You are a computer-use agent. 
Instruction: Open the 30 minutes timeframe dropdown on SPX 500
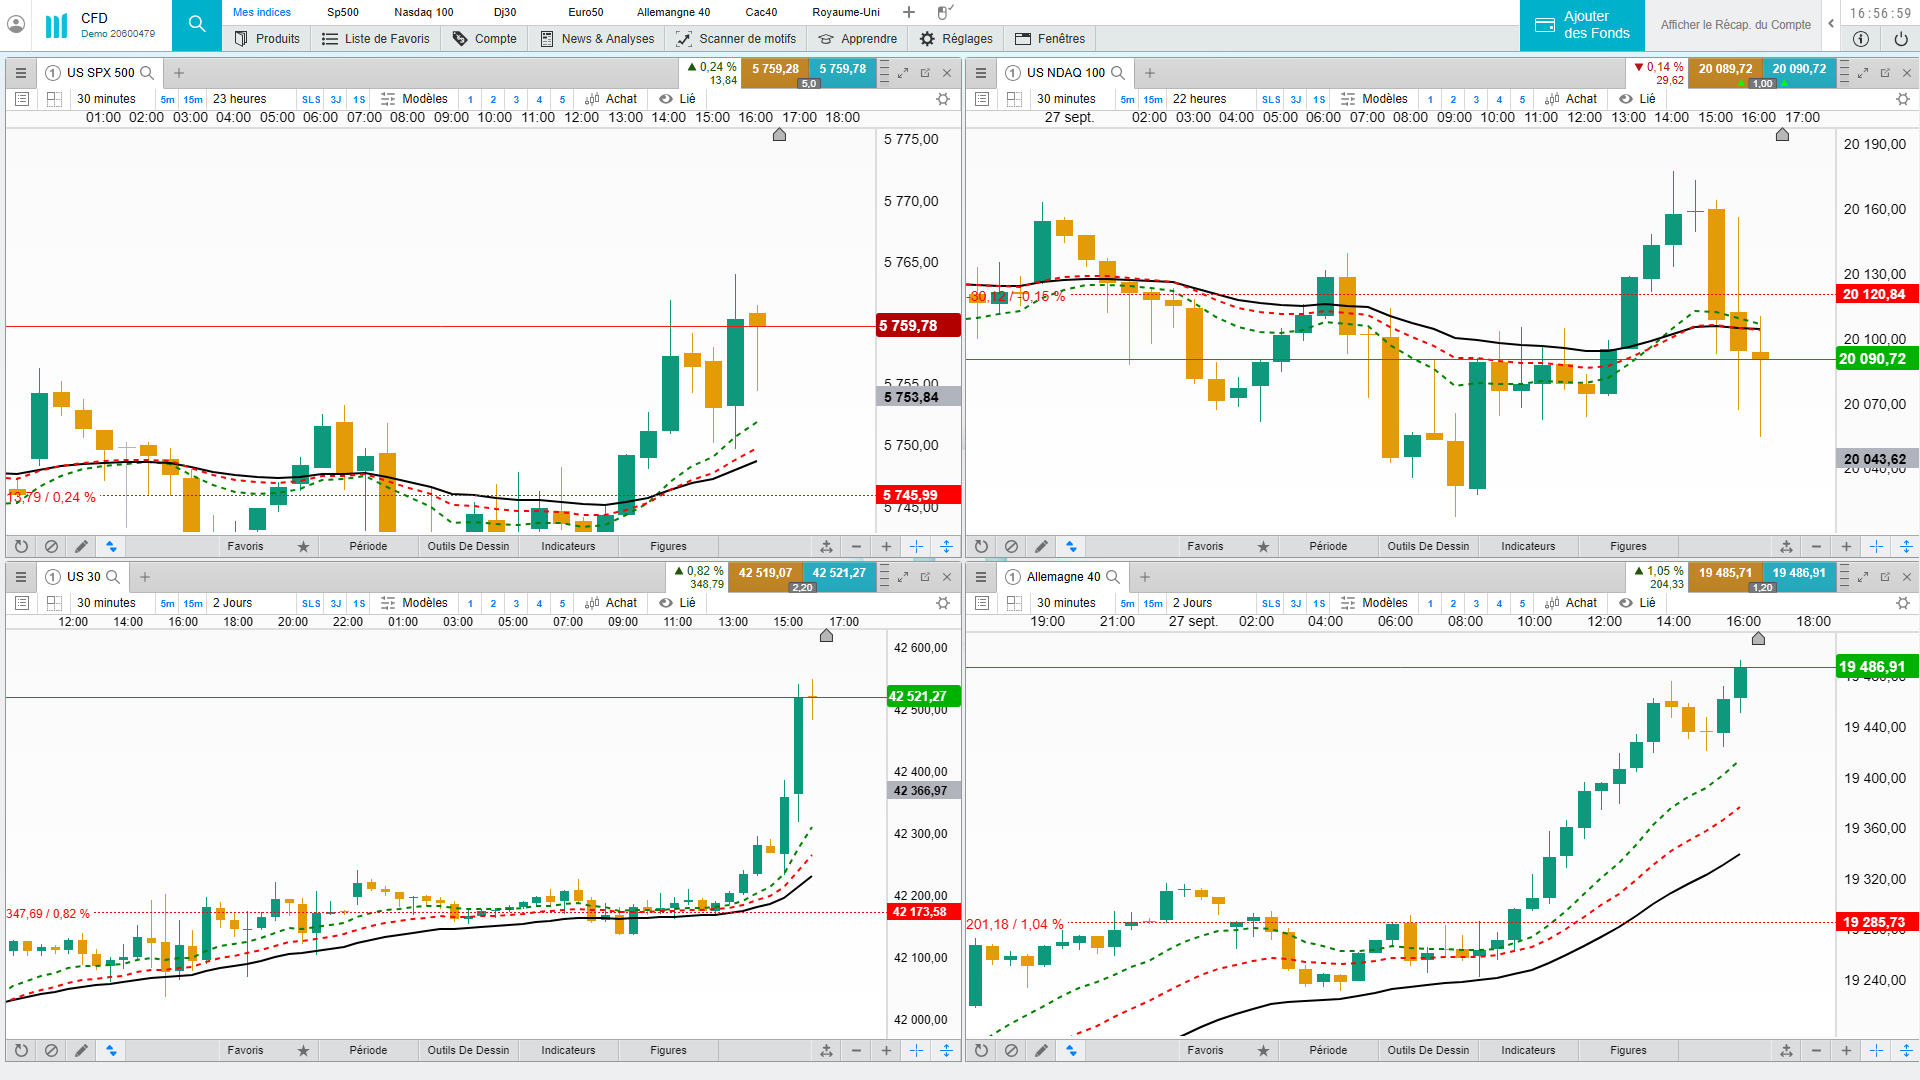106,99
